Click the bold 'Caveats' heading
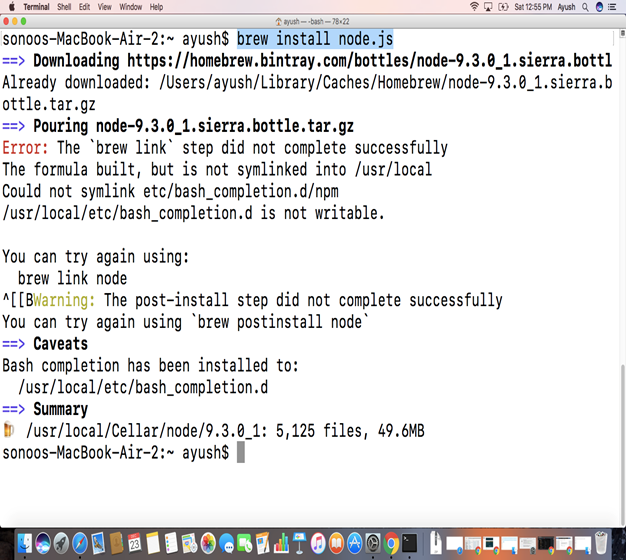Screen dimensions: 626x560 click(60, 344)
